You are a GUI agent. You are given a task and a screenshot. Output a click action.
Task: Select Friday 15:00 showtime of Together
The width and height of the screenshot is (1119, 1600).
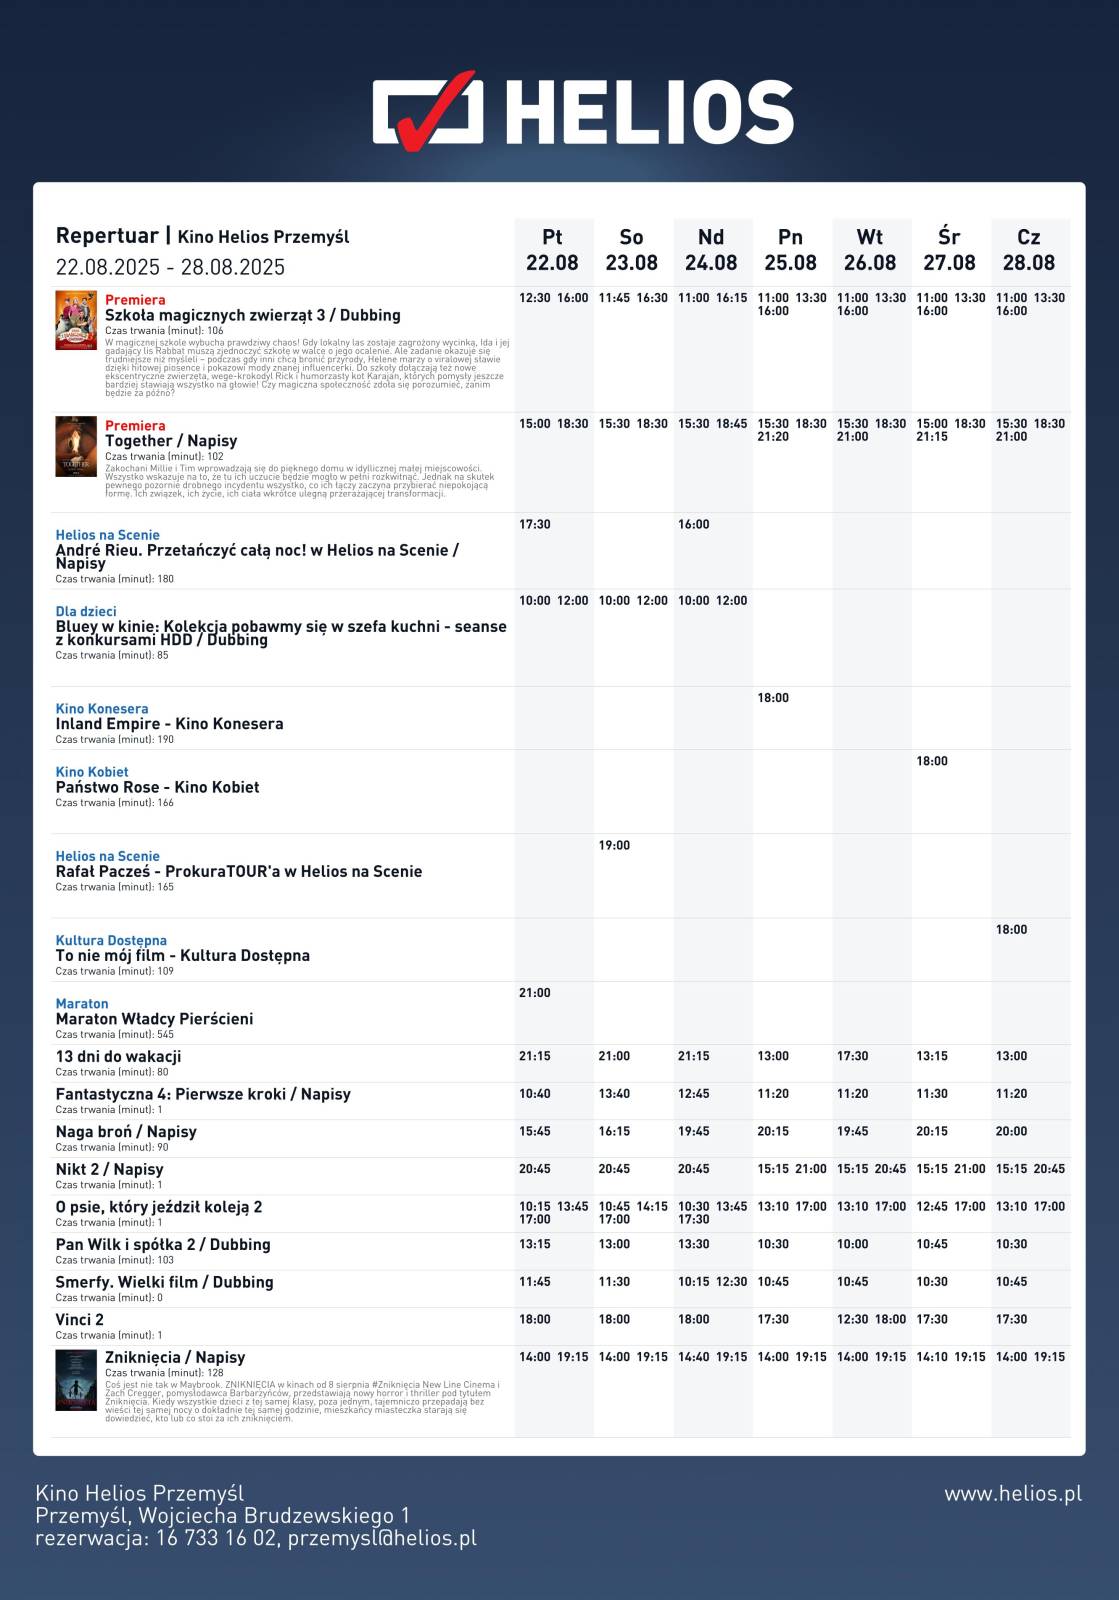[x=535, y=424]
